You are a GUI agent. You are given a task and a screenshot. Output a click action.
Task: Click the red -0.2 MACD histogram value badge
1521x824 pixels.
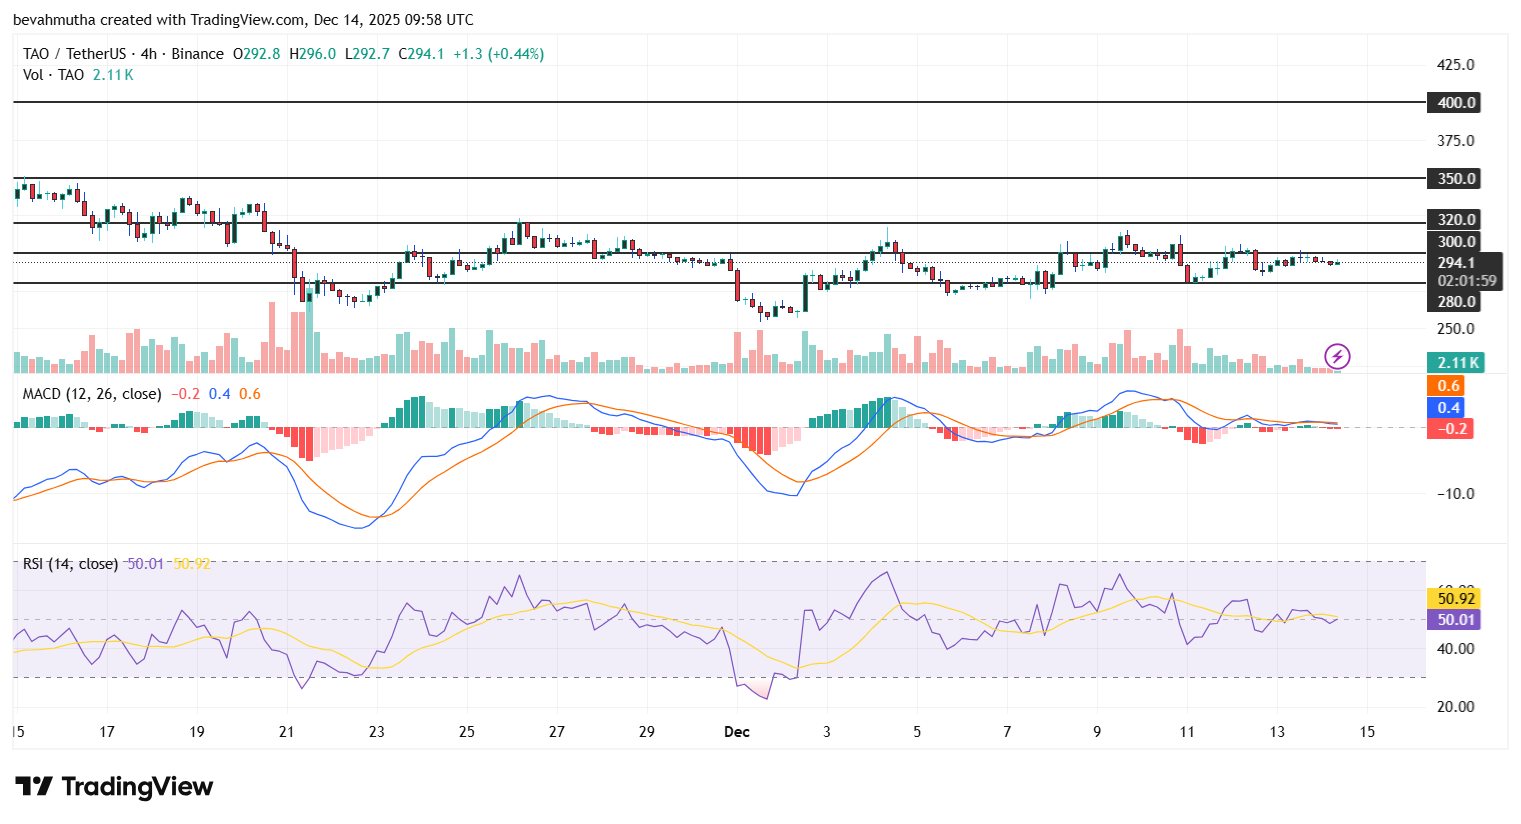(1451, 429)
